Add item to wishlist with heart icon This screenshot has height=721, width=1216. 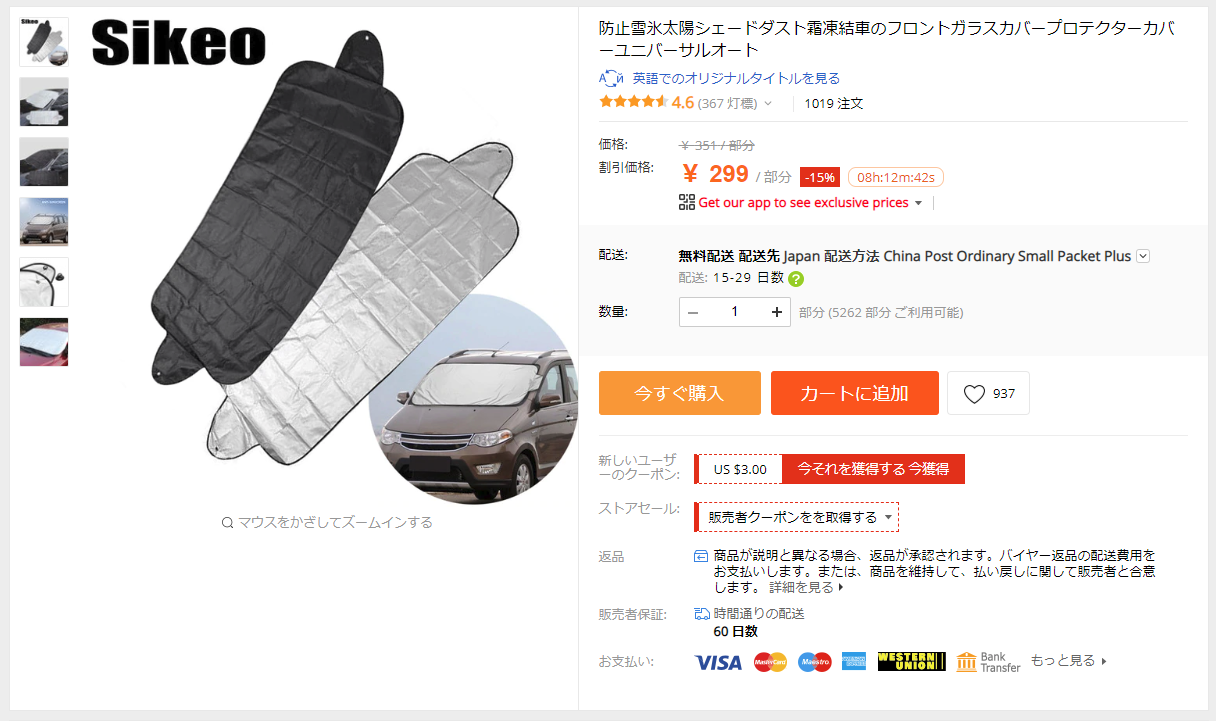tap(988, 393)
